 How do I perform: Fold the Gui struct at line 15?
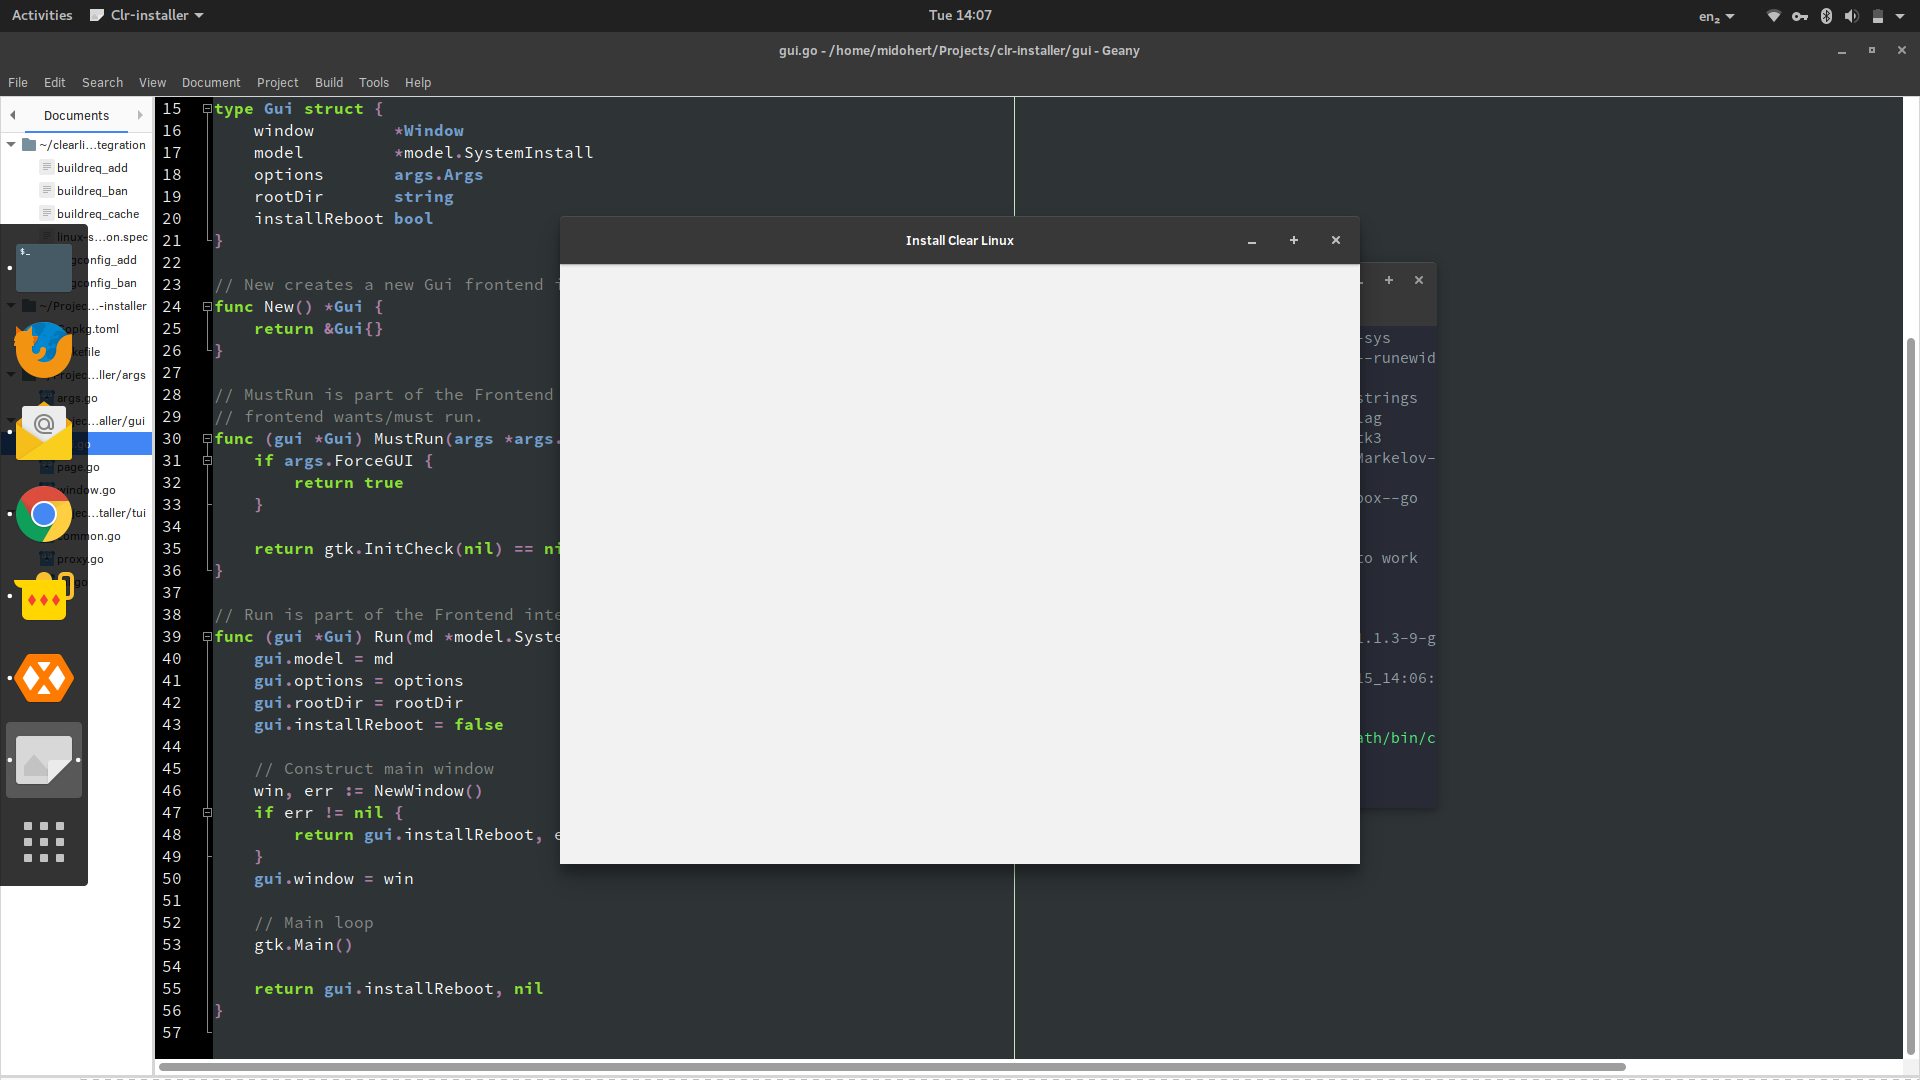tap(207, 109)
